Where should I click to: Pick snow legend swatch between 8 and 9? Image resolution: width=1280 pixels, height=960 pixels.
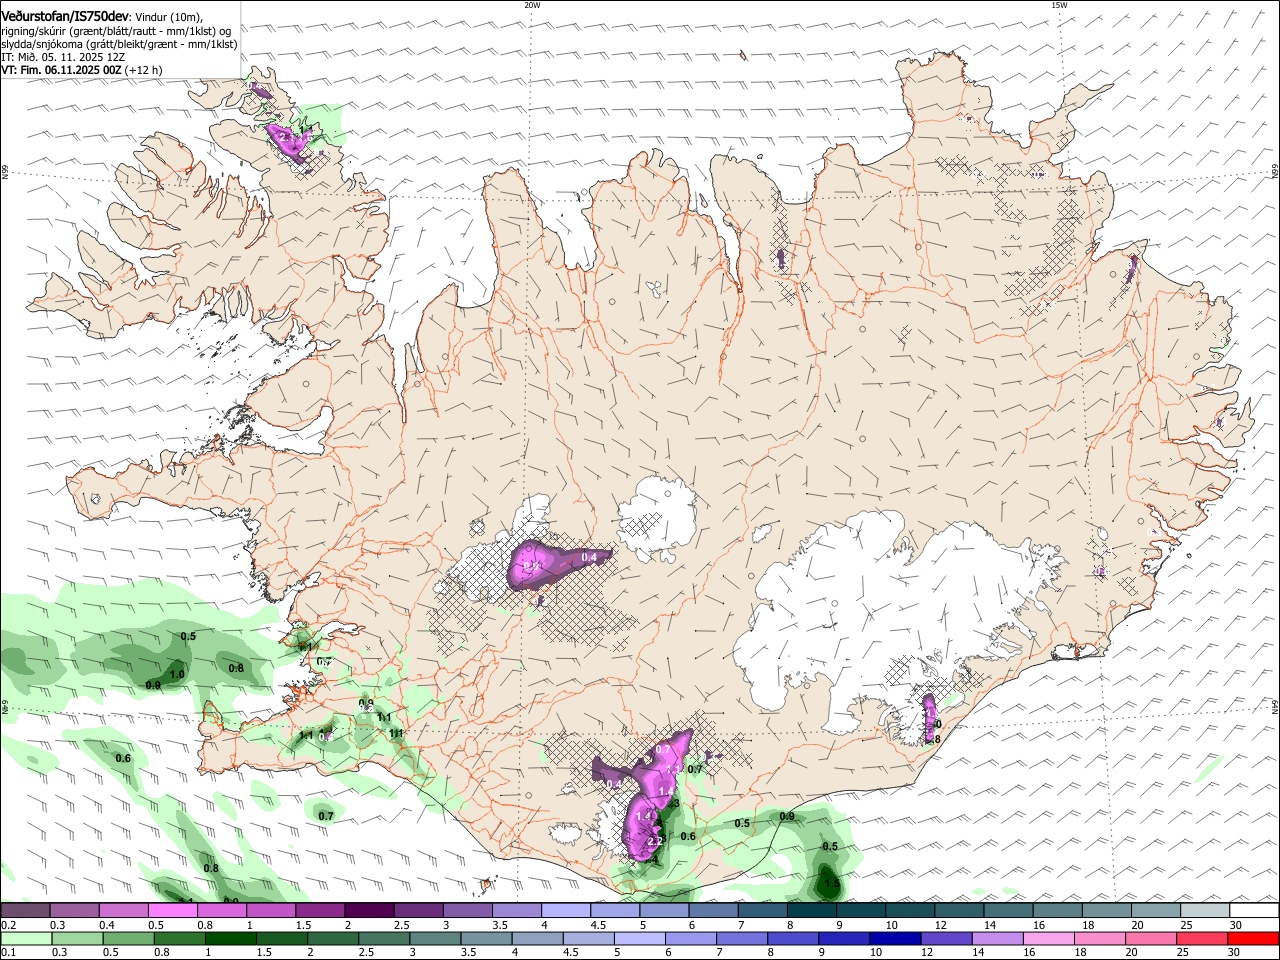(x=812, y=910)
